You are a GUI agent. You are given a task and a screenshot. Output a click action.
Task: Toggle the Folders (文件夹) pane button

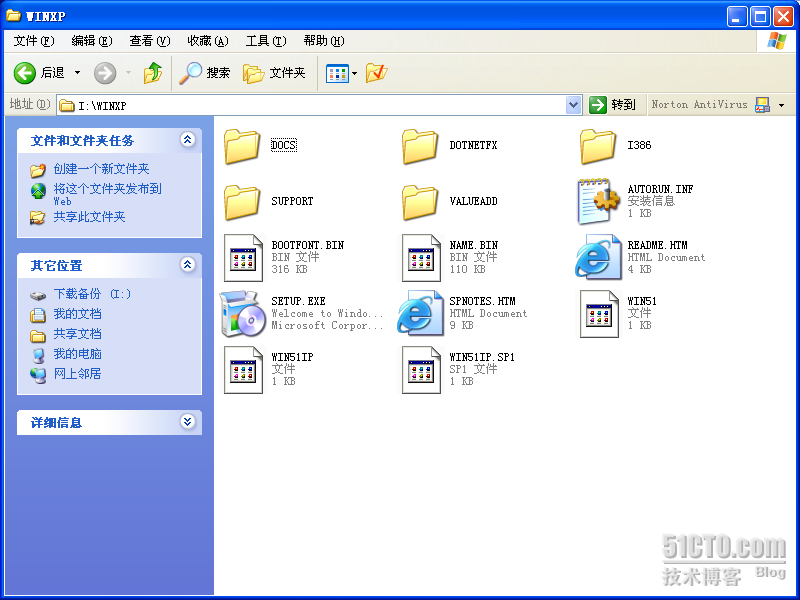point(274,73)
